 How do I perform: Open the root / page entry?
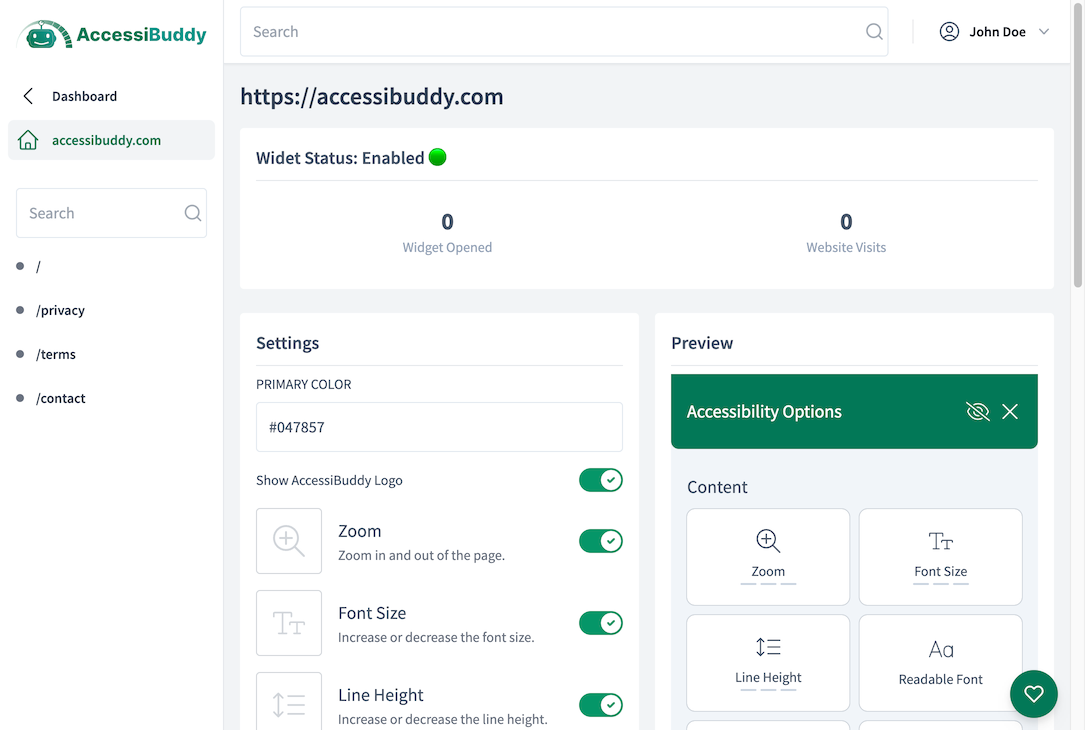[38, 266]
